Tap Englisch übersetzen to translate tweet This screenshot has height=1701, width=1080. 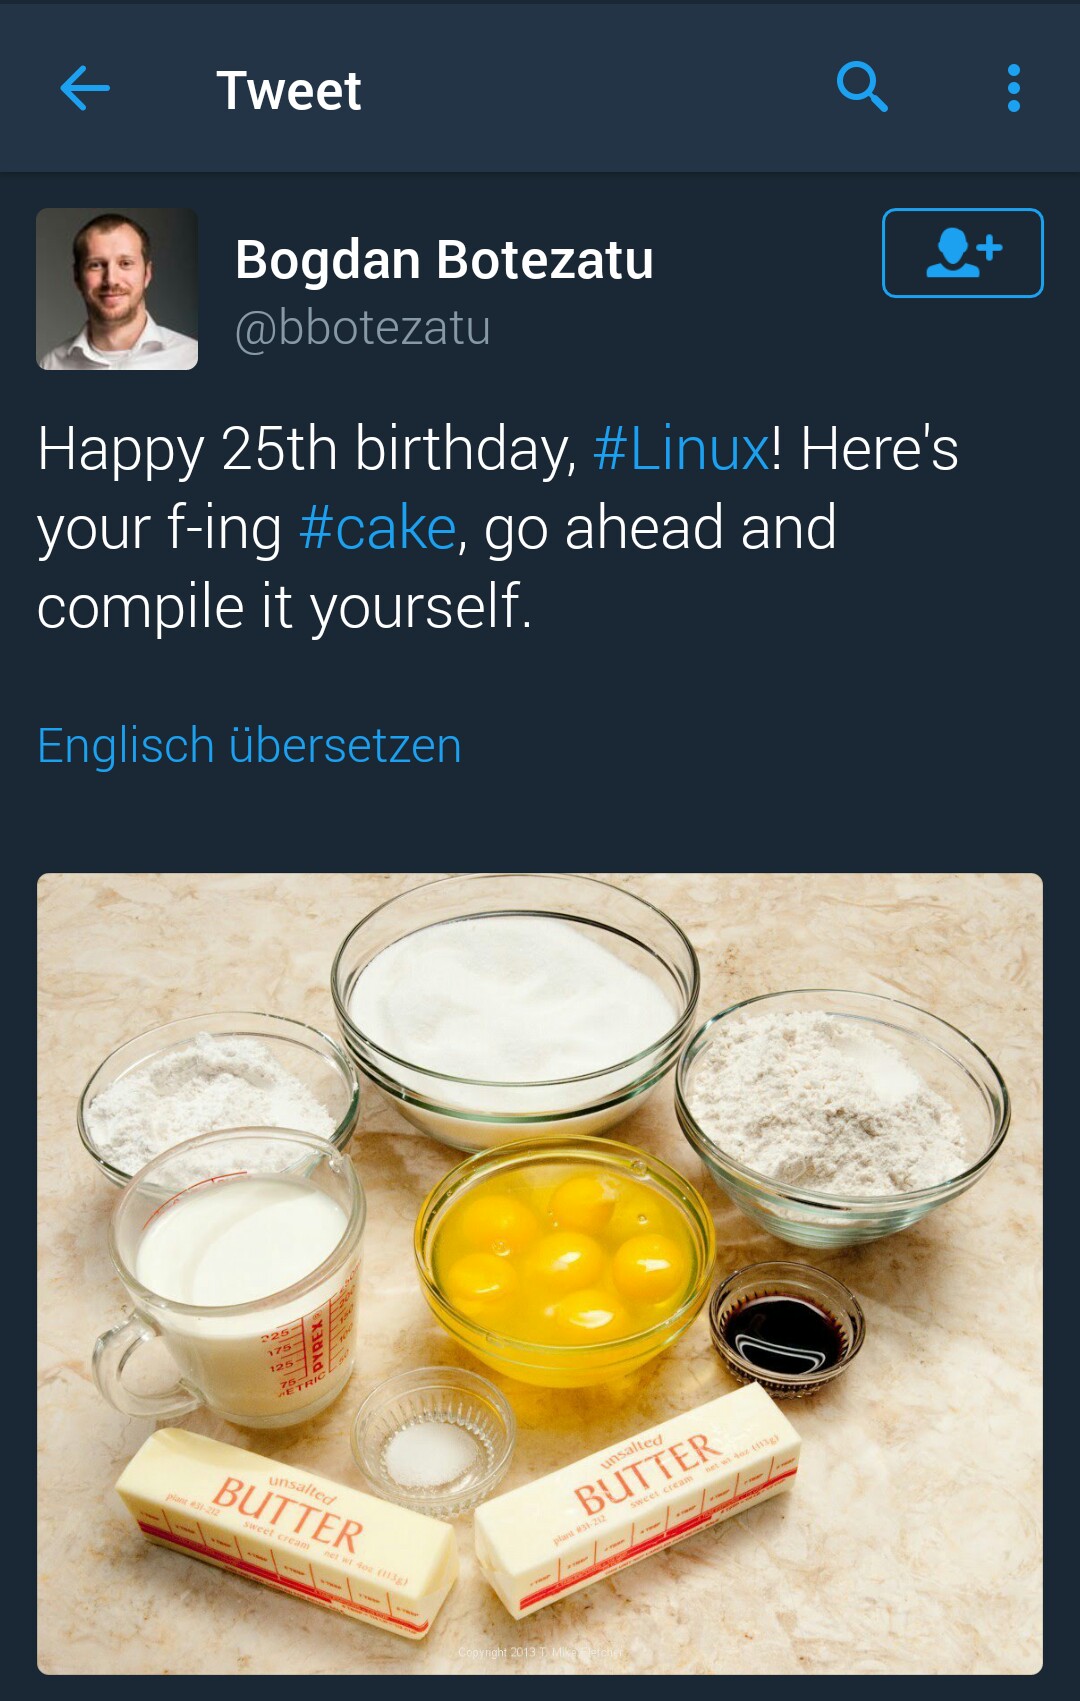click(249, 746)
